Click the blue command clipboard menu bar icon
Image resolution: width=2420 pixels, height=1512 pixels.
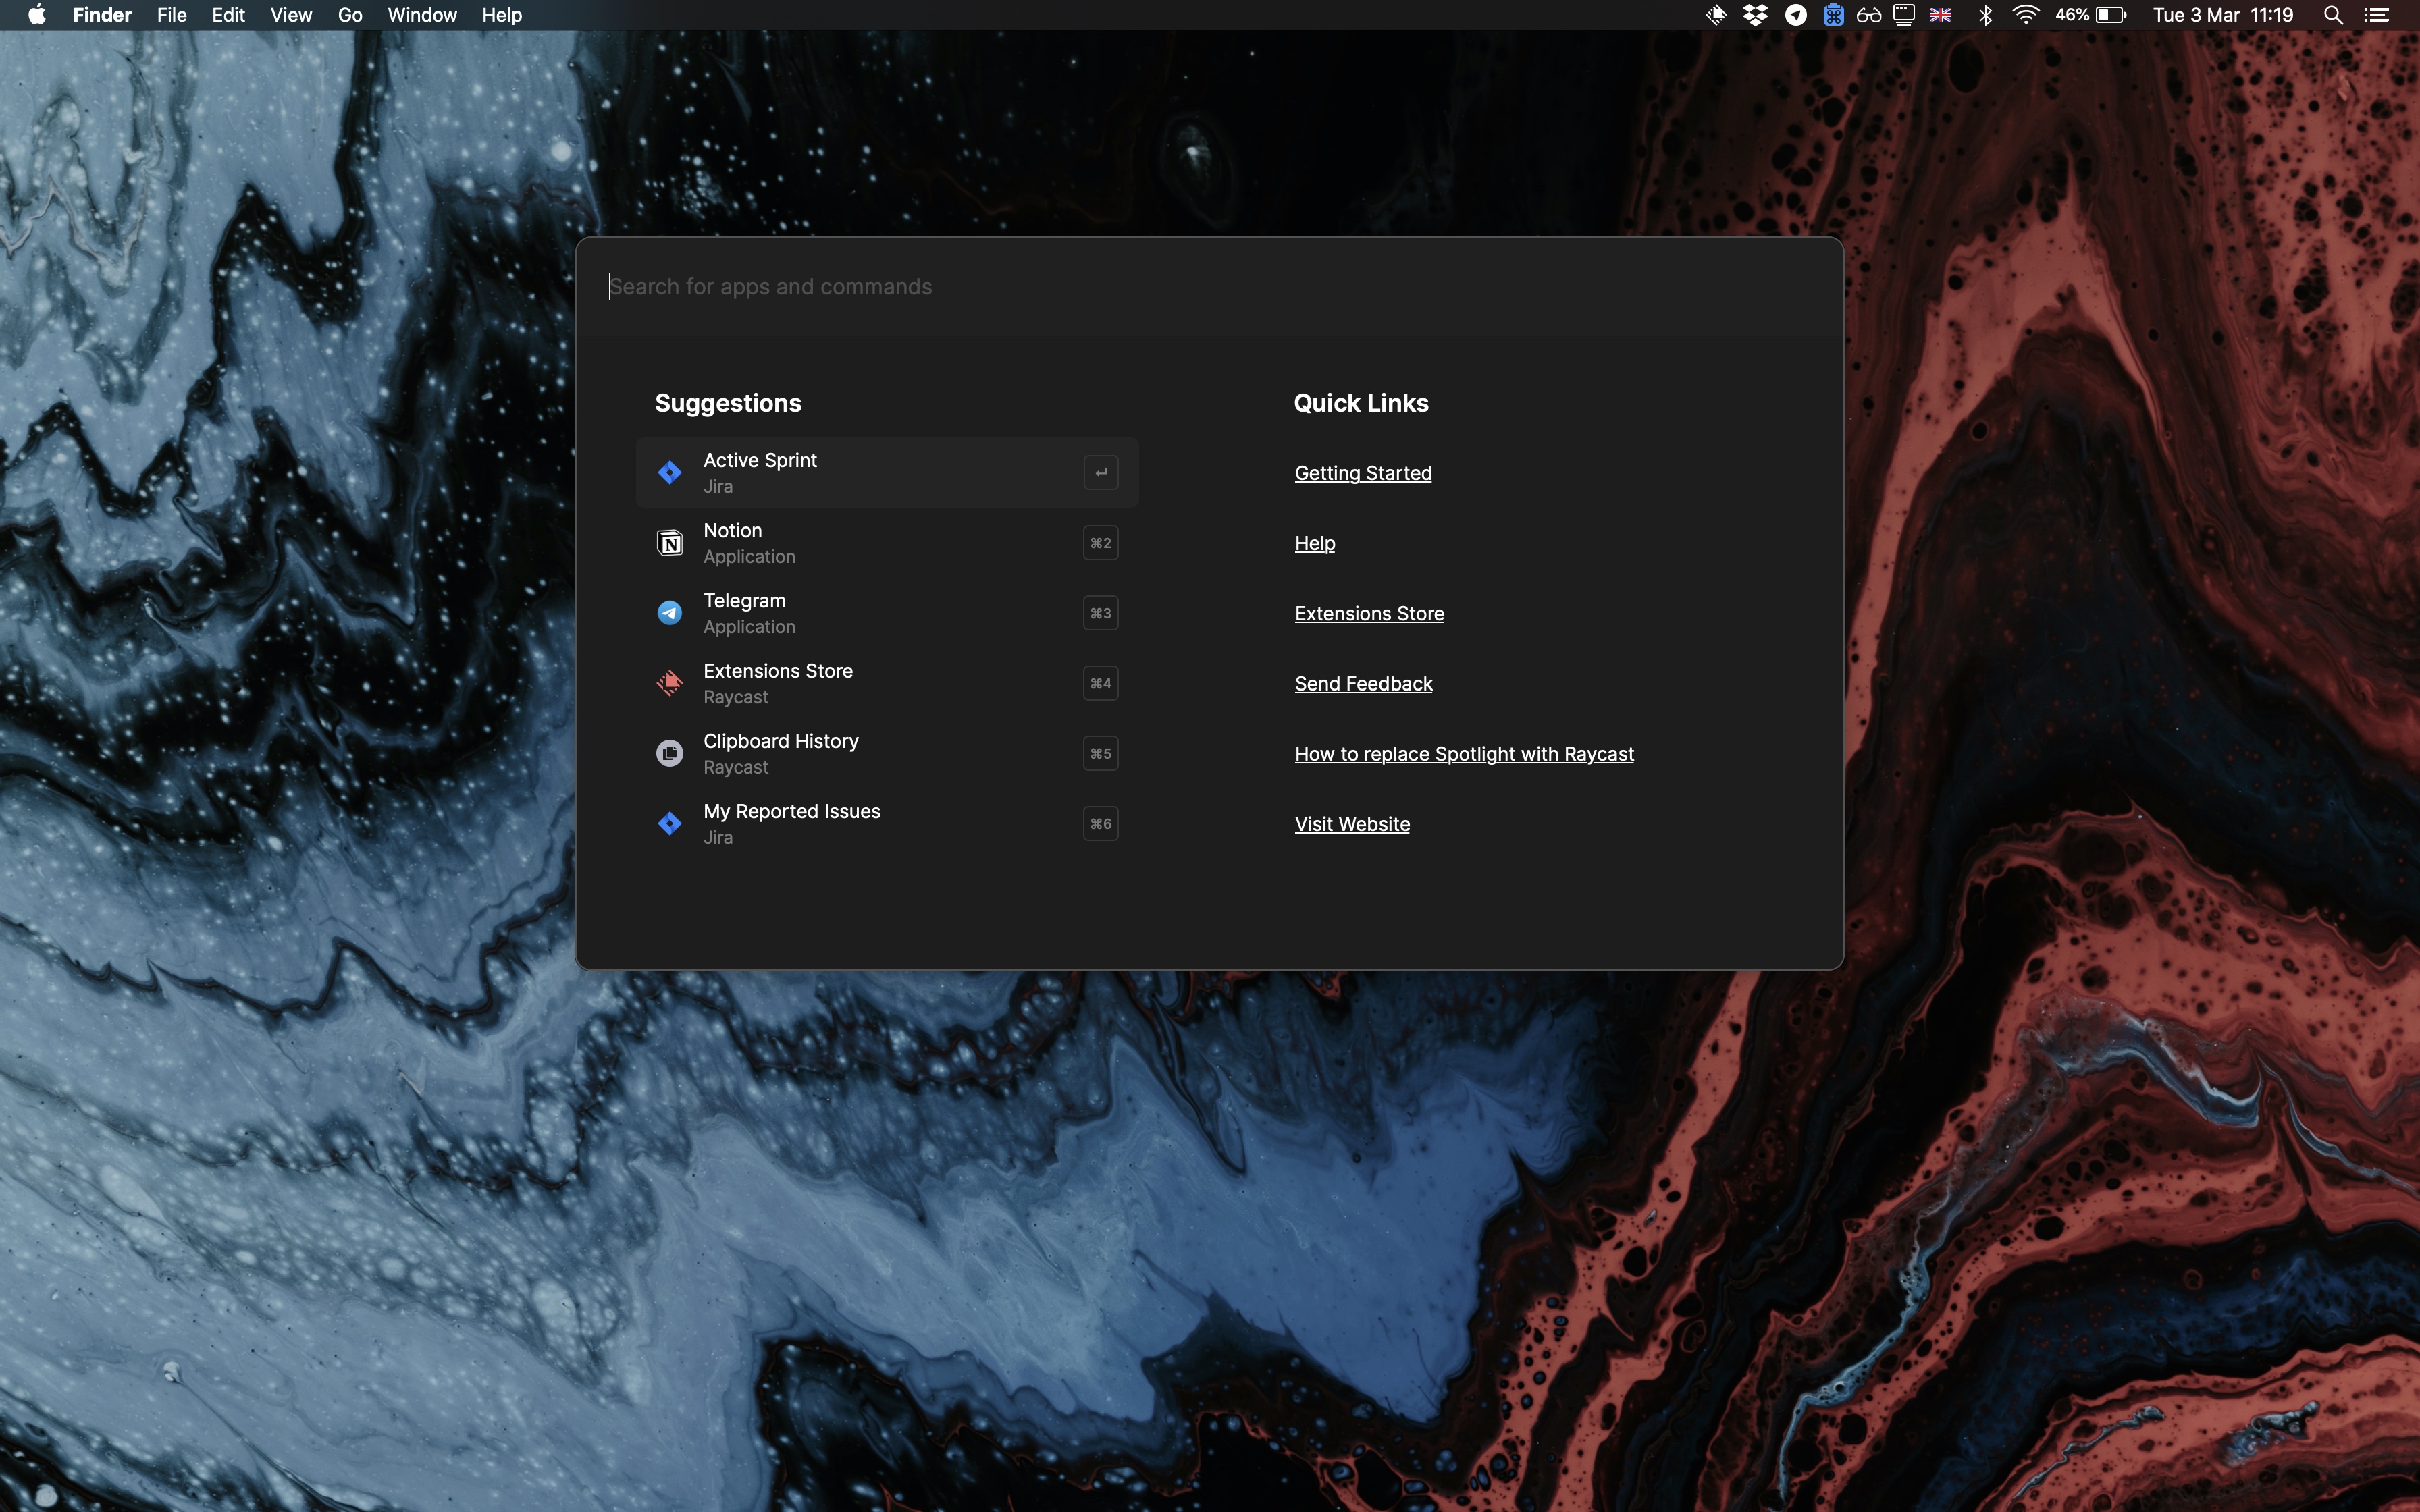(1833, 15)
